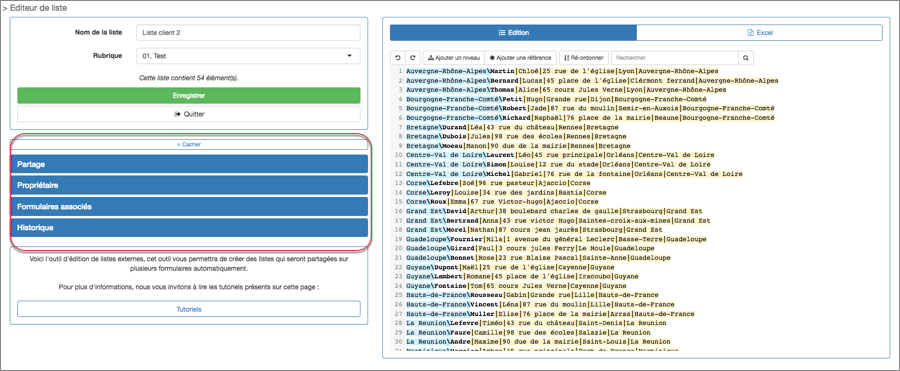Open the Tutoriels link button

(x=189, y=309)
